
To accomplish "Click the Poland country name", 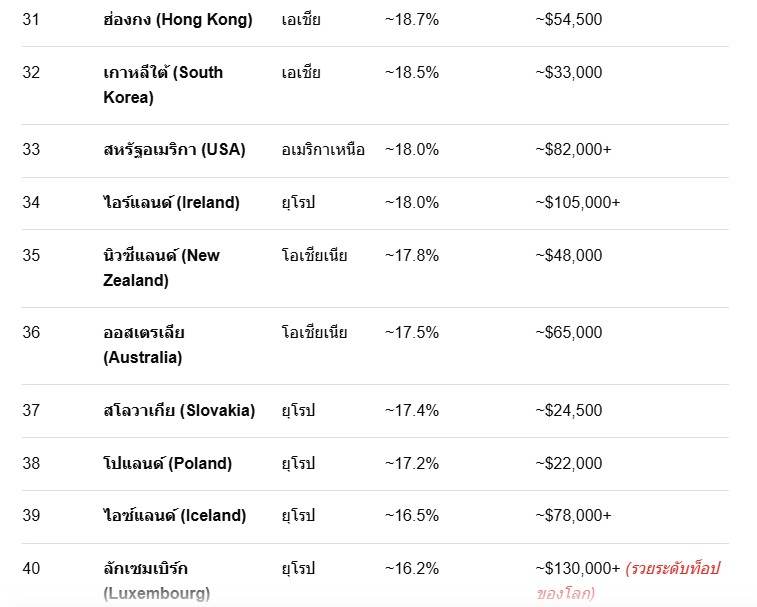I will click(168, 464).
